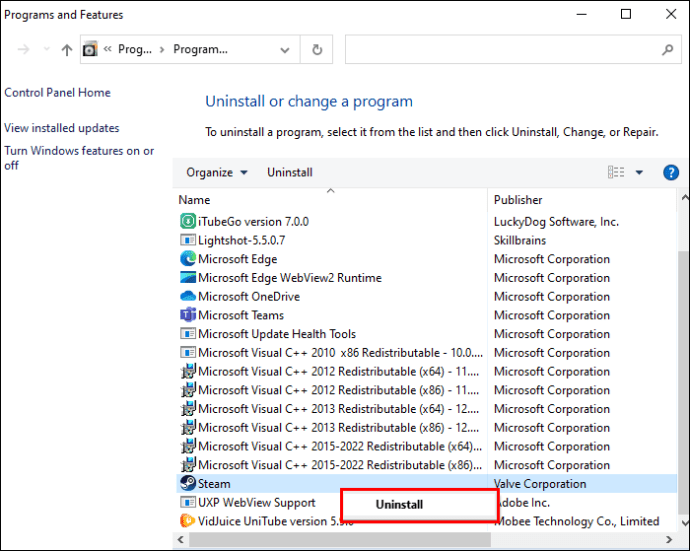
Task: Click the VidJuice UniTube icon
Action: tap(187, 521)
